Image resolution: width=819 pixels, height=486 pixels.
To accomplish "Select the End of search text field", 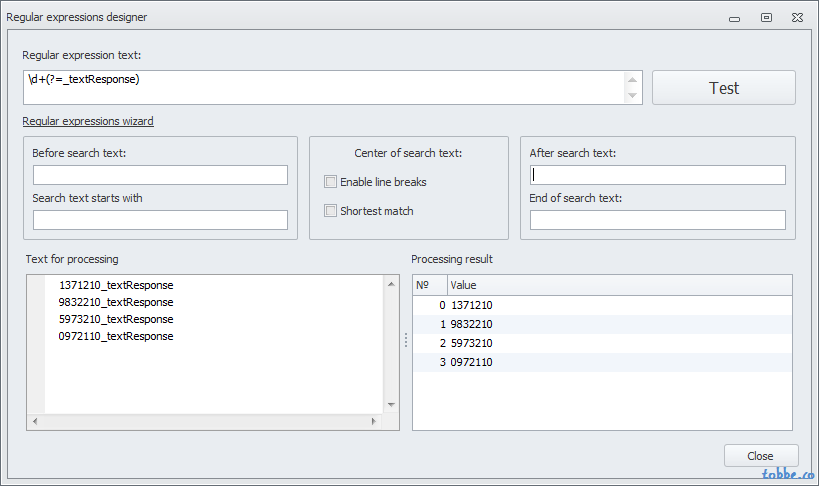I will click(x=658, y=220).
